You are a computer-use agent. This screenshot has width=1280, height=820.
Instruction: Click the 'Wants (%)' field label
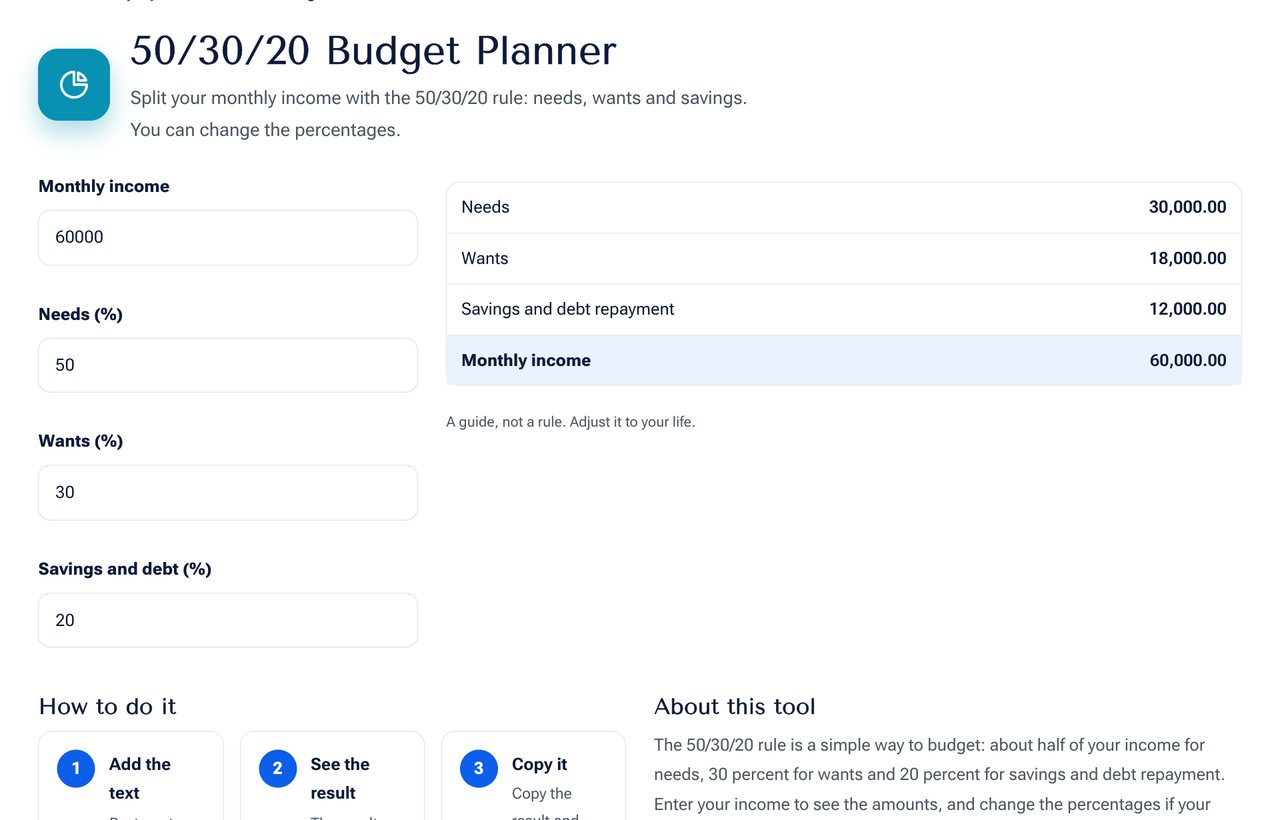point(80,441)
